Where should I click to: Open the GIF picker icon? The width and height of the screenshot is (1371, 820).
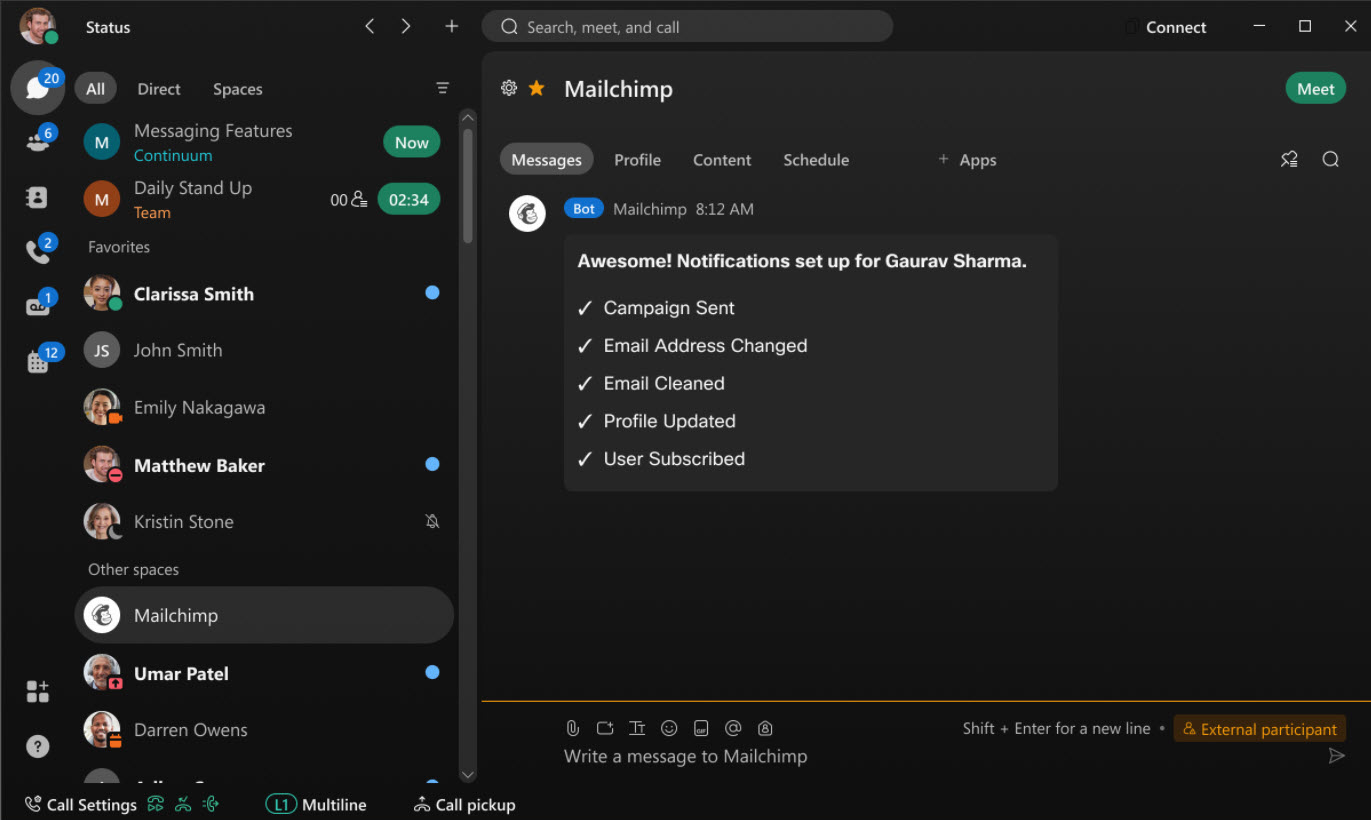point(701,728)
